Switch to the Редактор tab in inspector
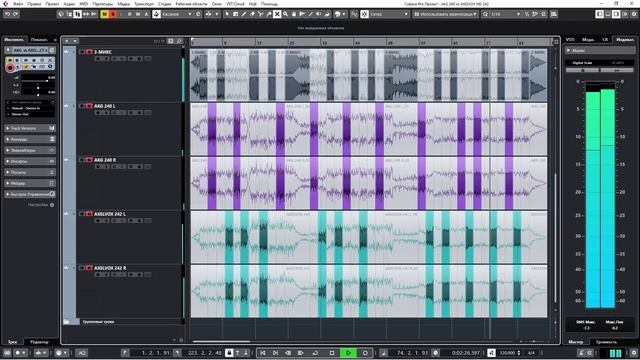Image resolution: width=640 pixels, height=360 pixels. [x=40, y=342]
